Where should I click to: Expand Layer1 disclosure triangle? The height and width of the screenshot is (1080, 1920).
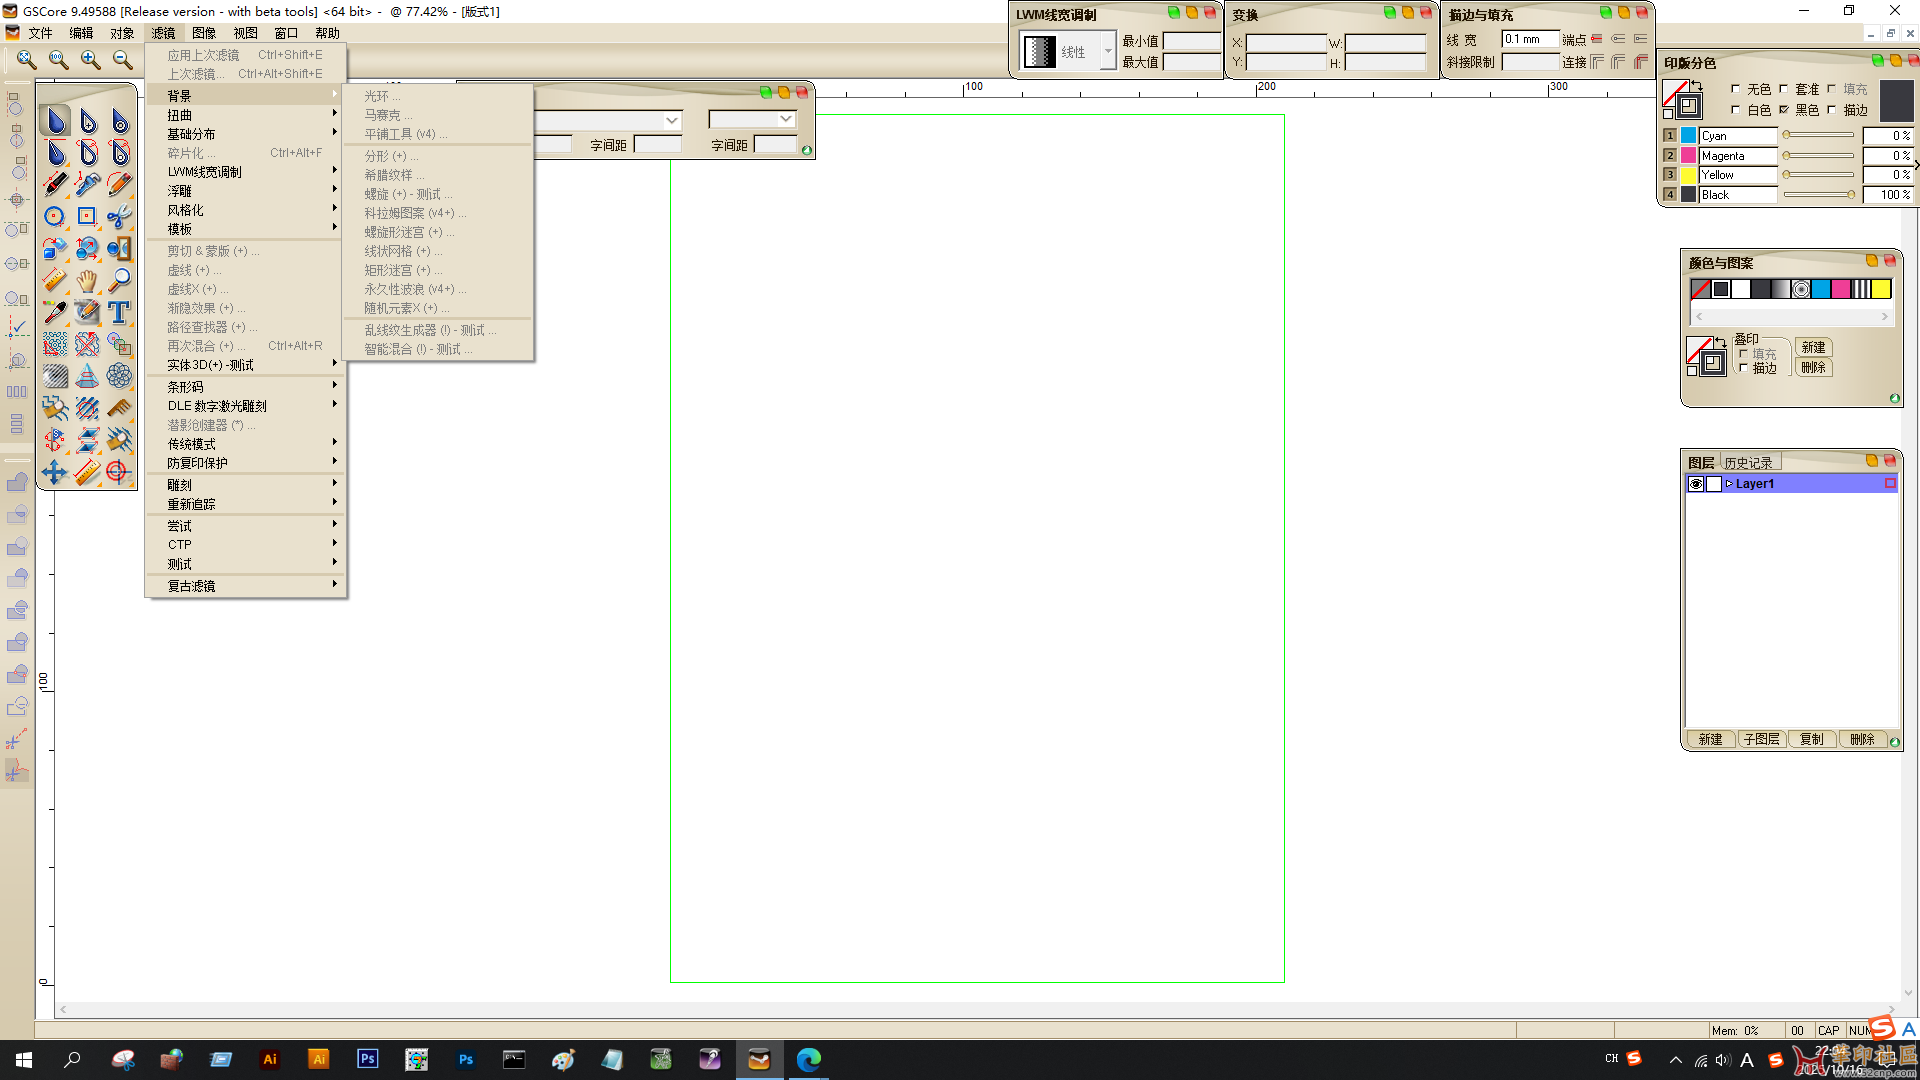click(1729, 484)
